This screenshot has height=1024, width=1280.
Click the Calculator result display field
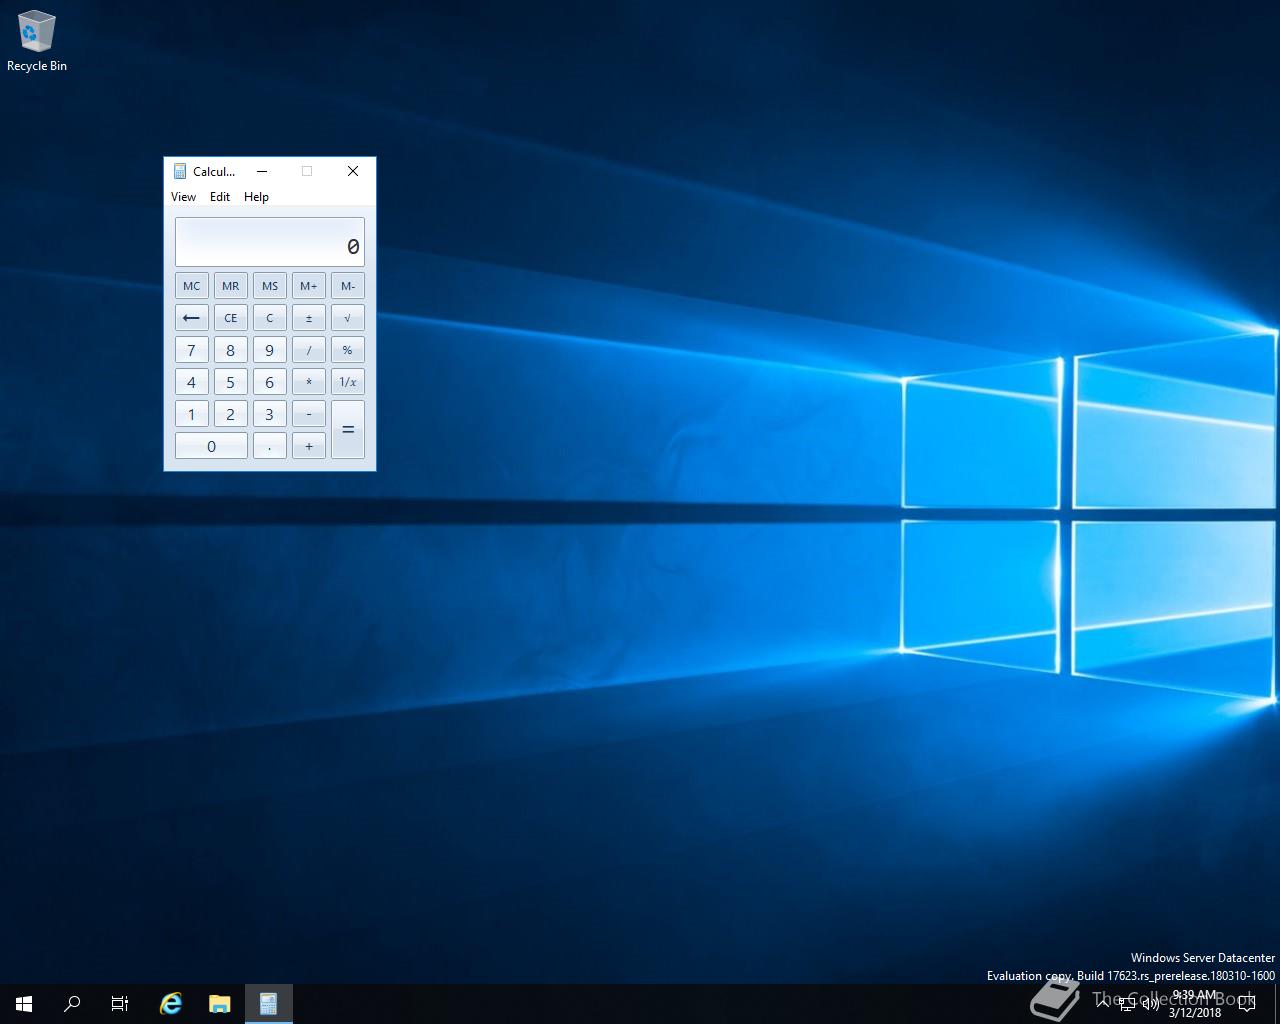[x=270, y=242]
